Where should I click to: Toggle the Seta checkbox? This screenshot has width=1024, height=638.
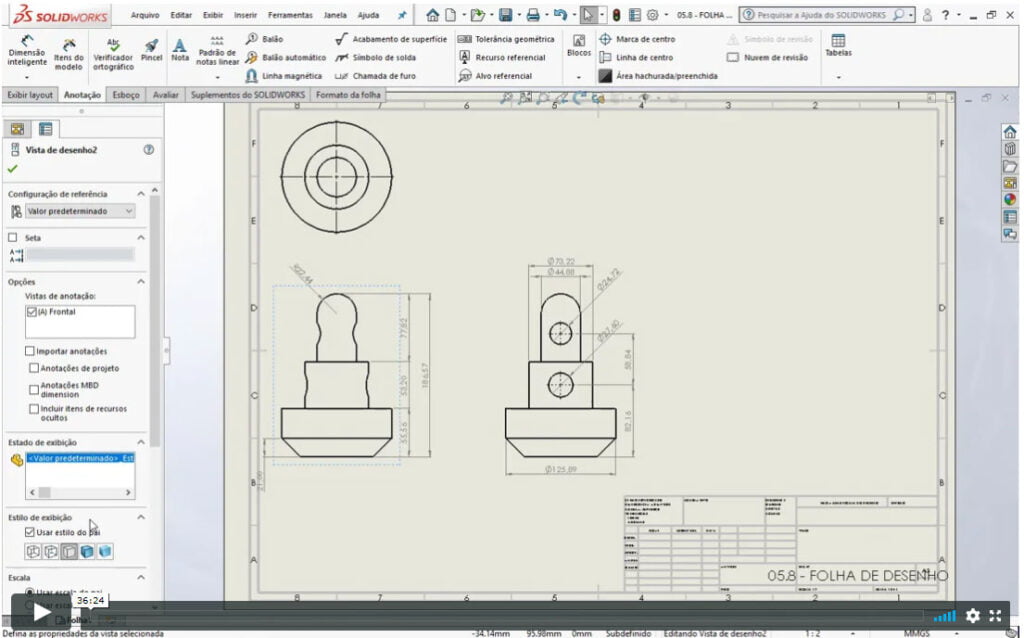point(13,238)
